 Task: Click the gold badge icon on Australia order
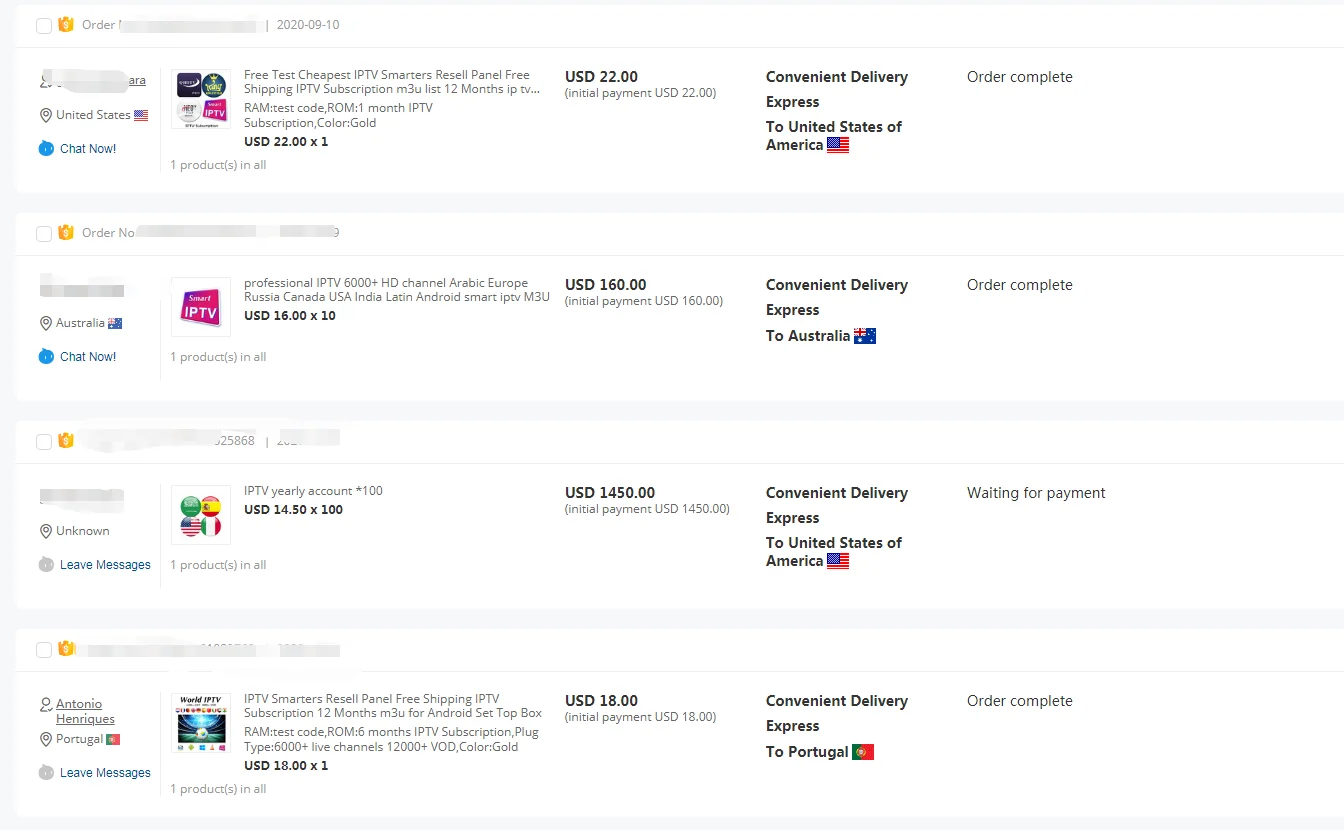pyautogui.click(x=66, y=233)
